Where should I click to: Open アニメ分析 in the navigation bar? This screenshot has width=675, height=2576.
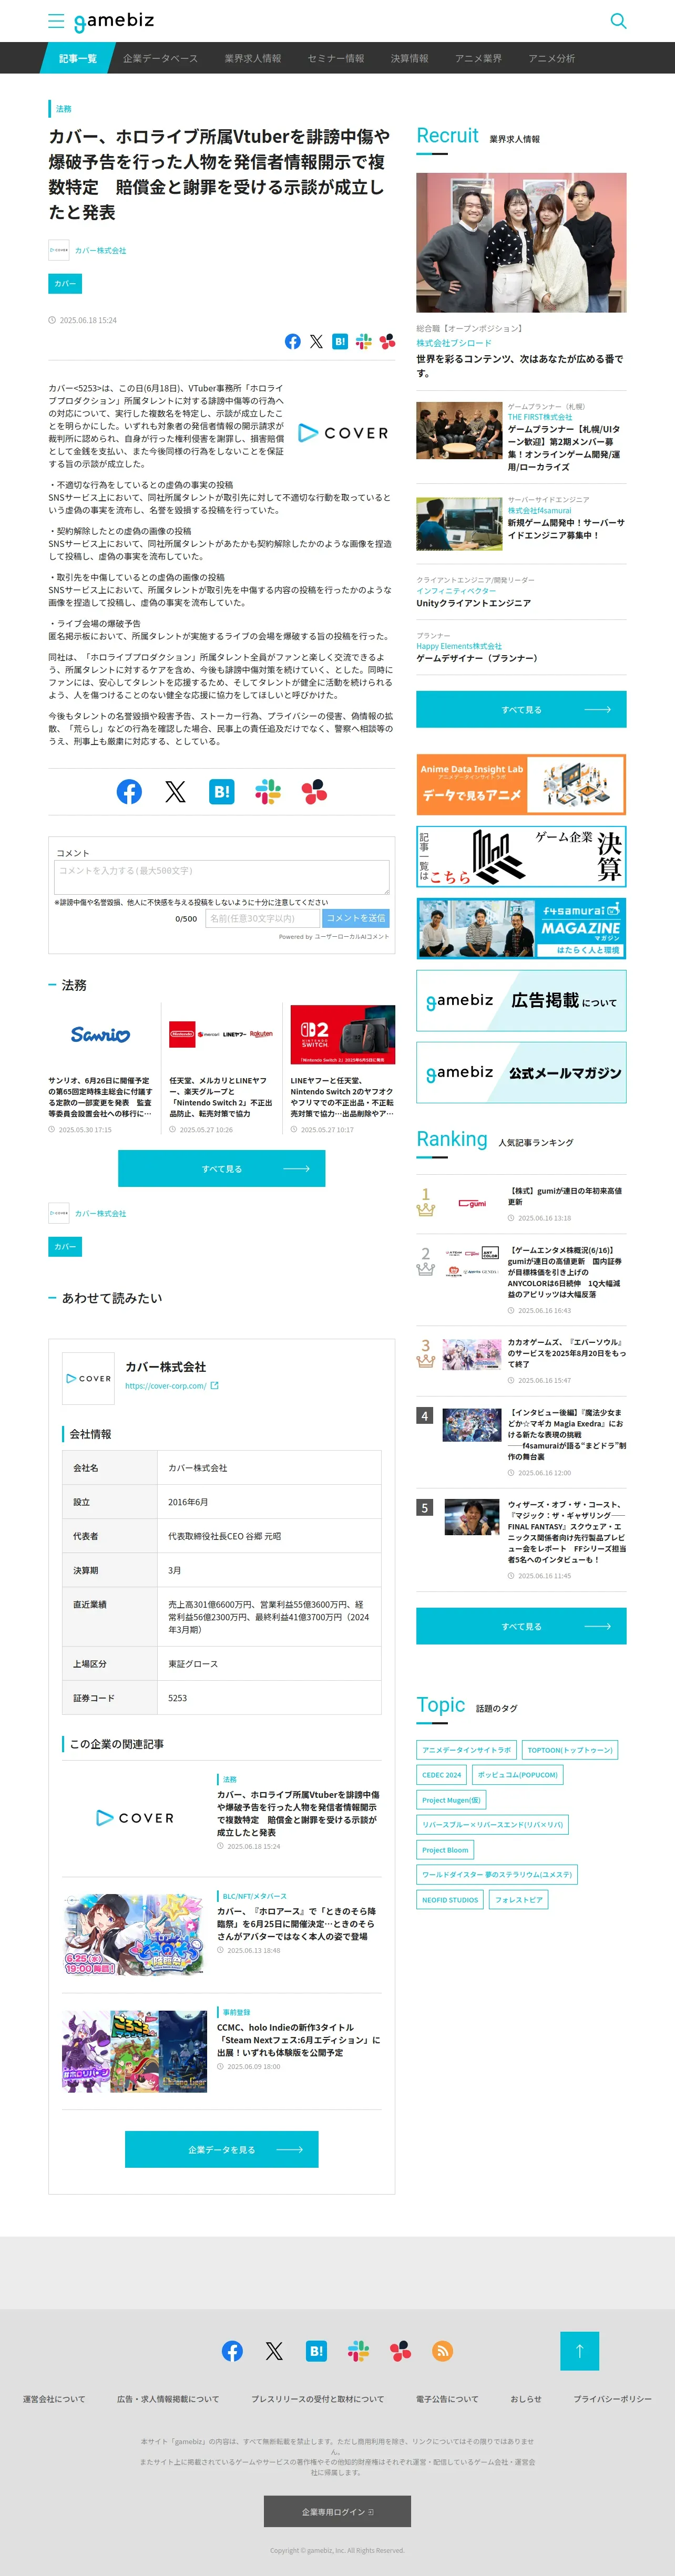point(552,58)
